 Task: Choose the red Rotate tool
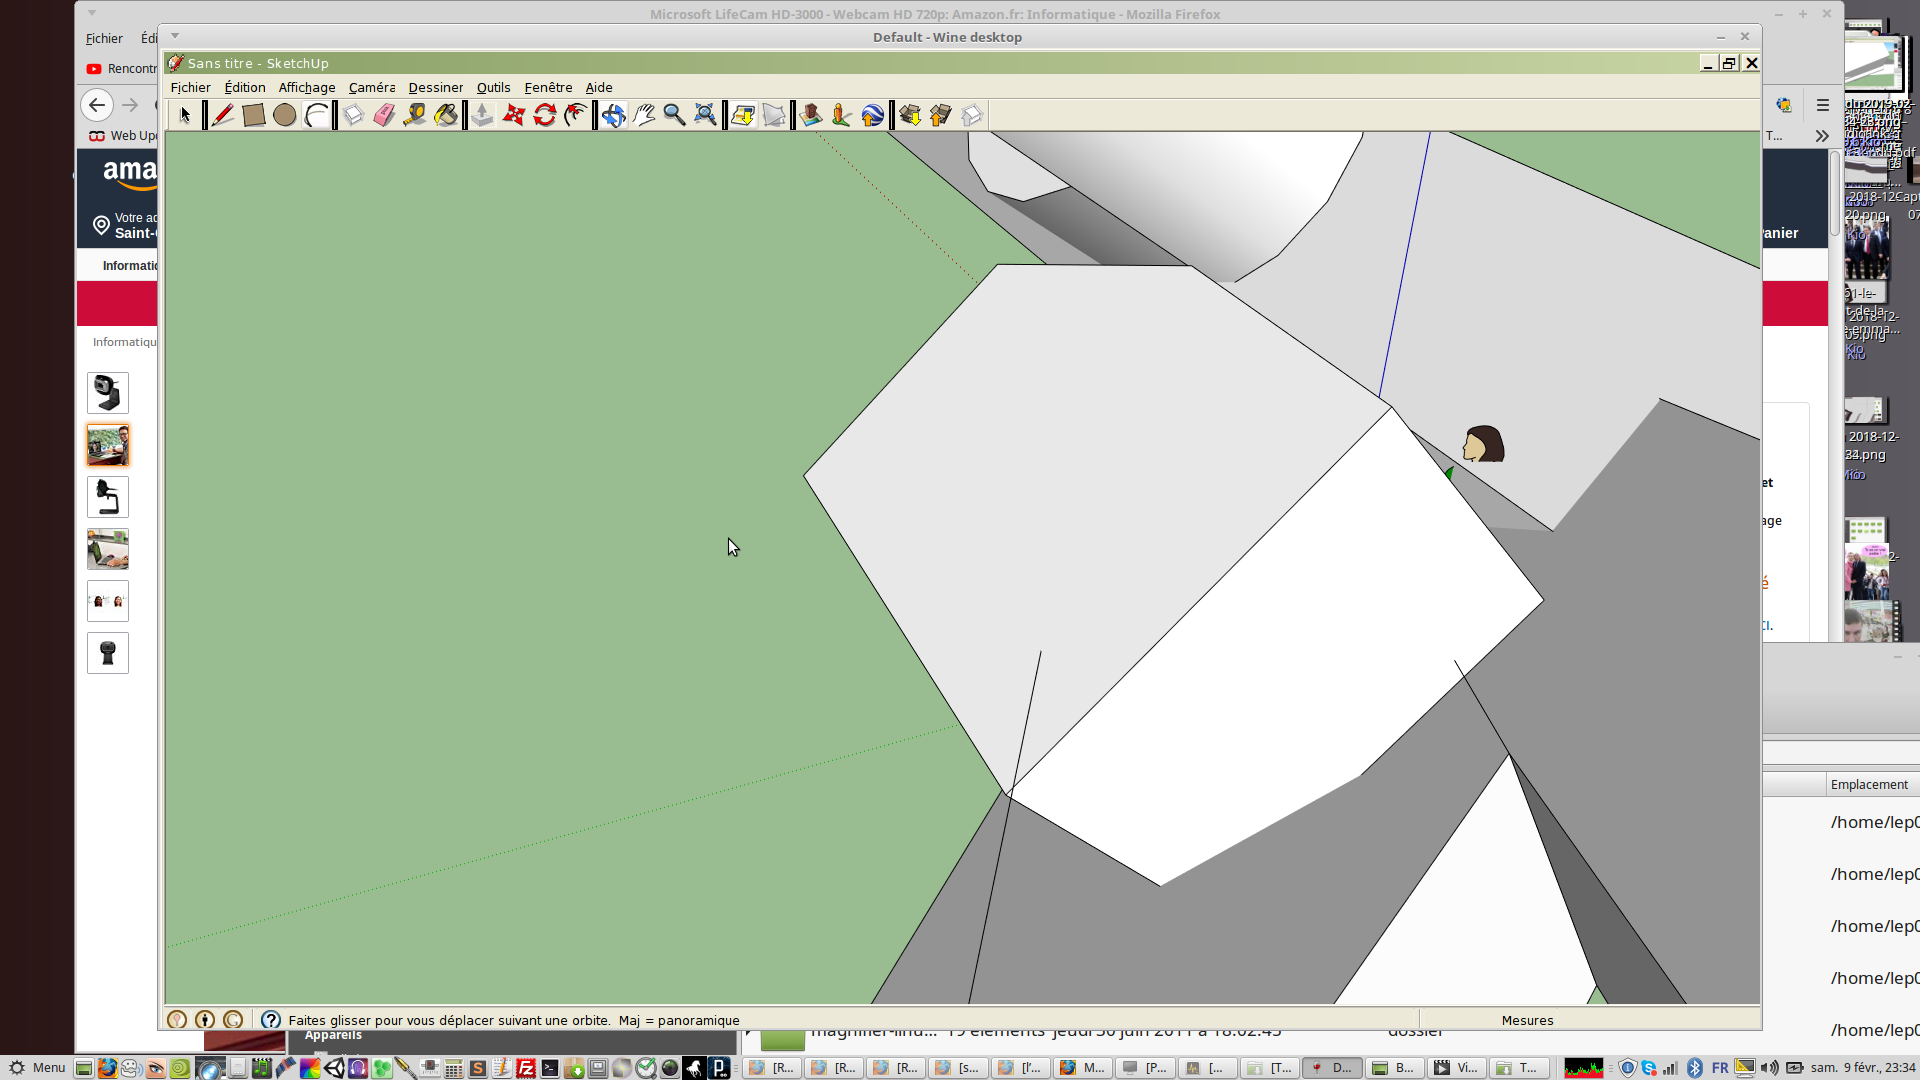pyautogui.click(x=544, y=116)
